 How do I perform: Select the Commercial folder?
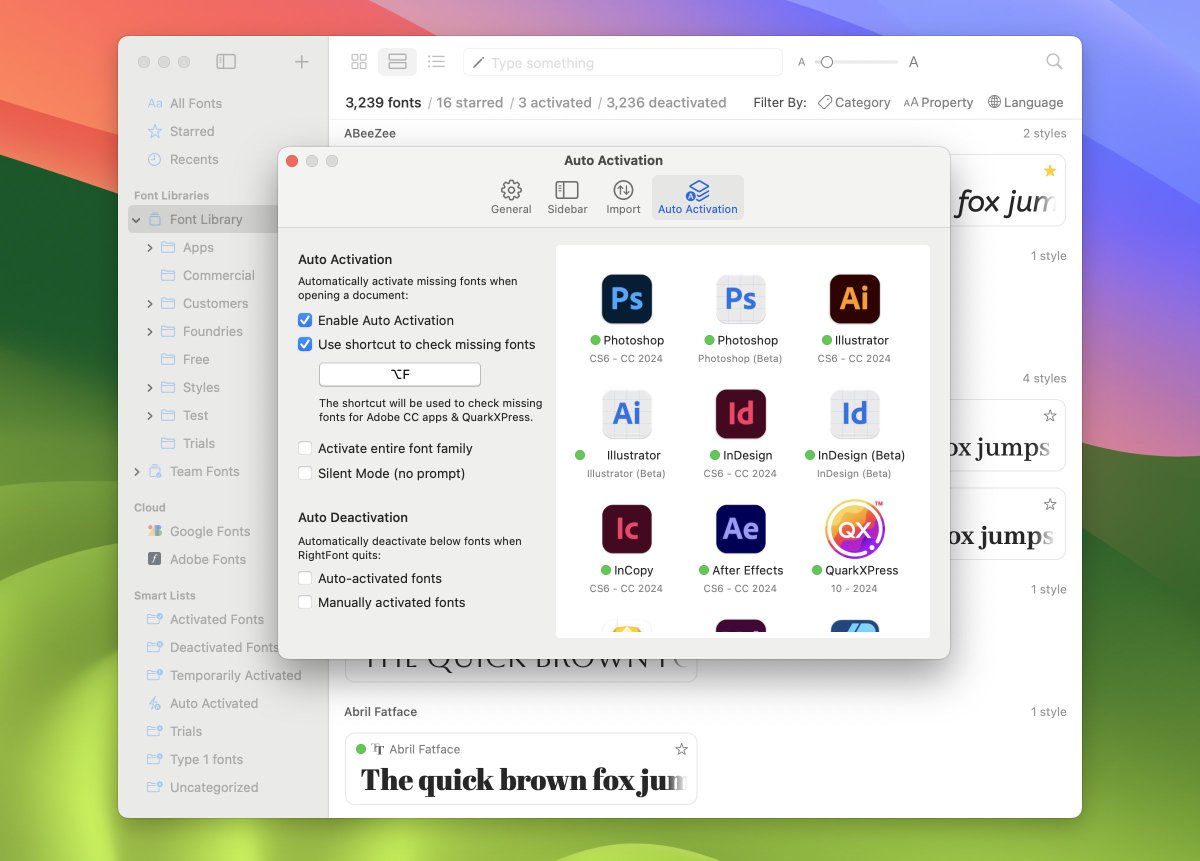pyautogui.click(x=218, y=275)
